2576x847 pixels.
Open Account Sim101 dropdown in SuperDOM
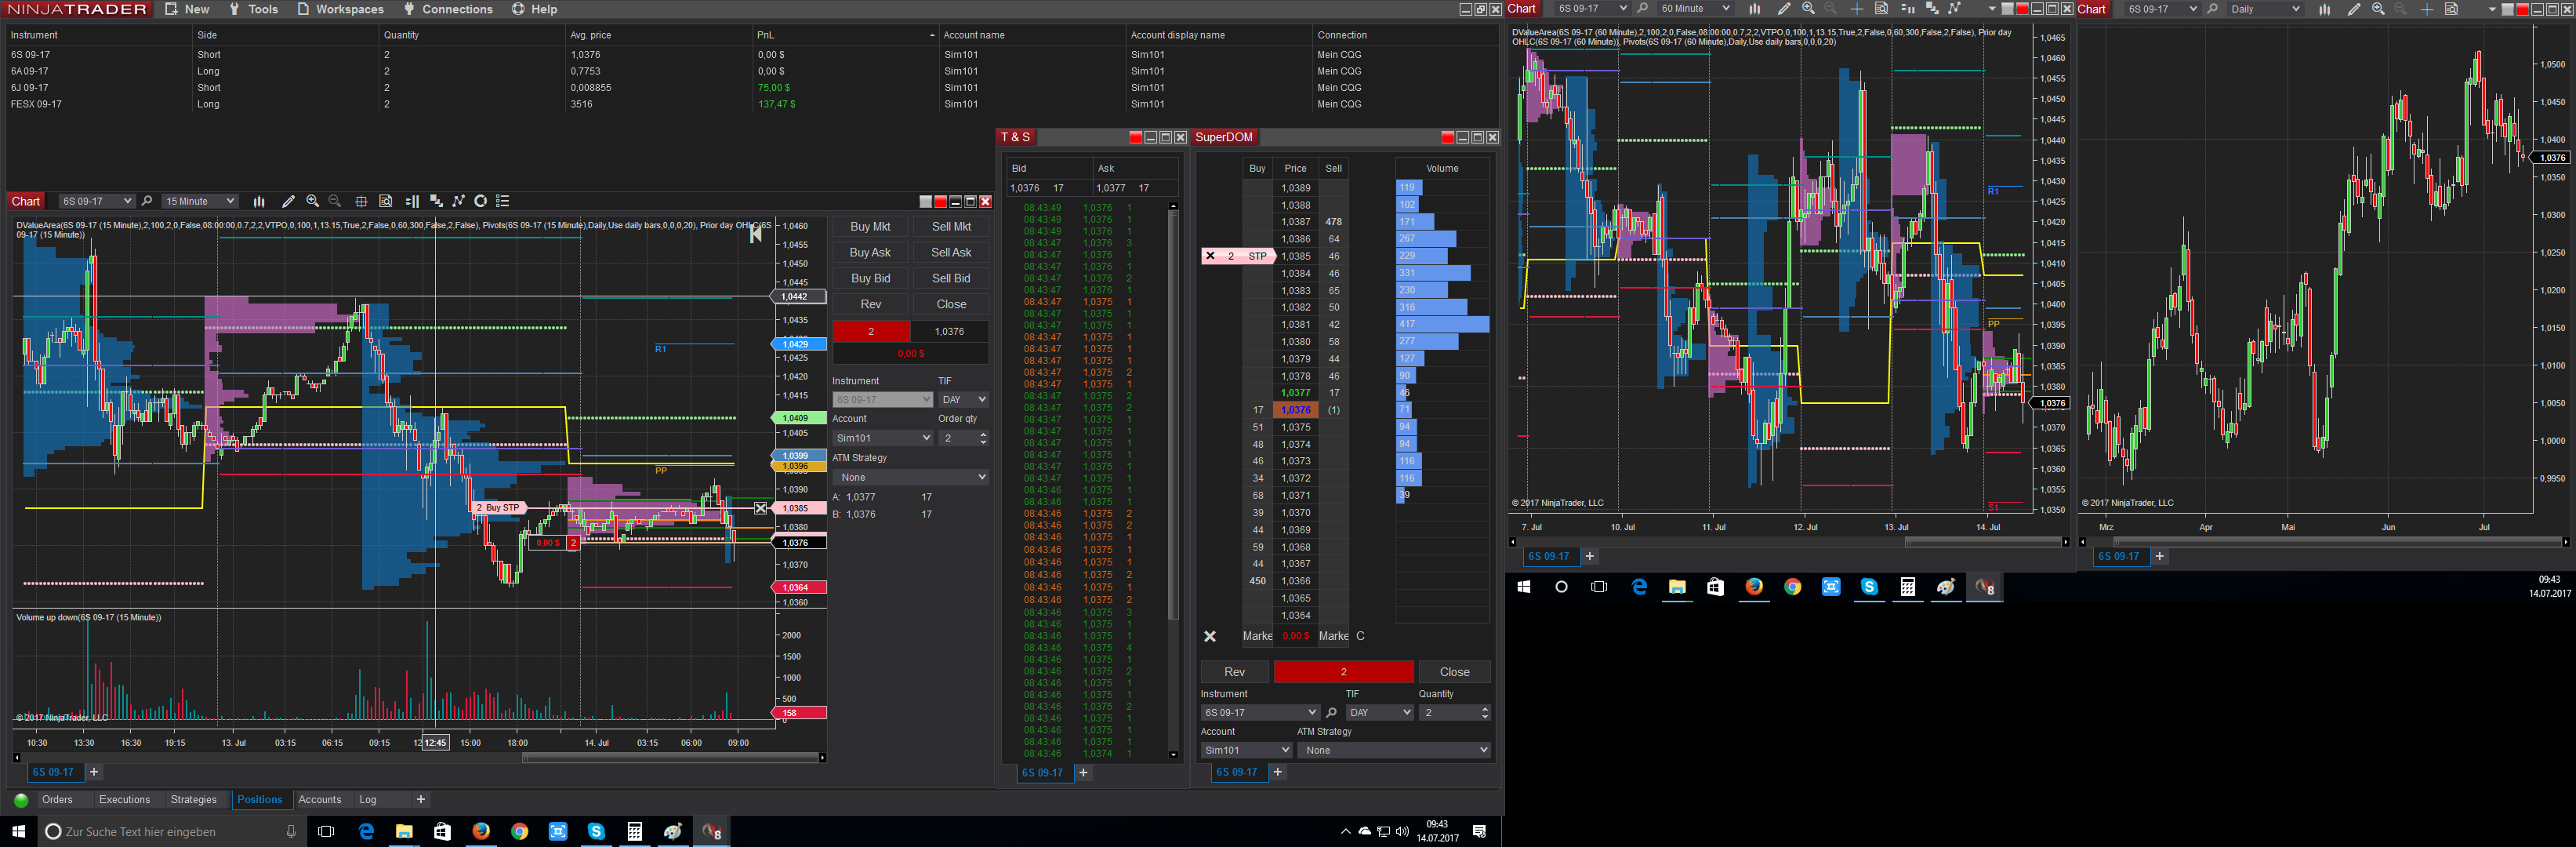[1246, 750]
